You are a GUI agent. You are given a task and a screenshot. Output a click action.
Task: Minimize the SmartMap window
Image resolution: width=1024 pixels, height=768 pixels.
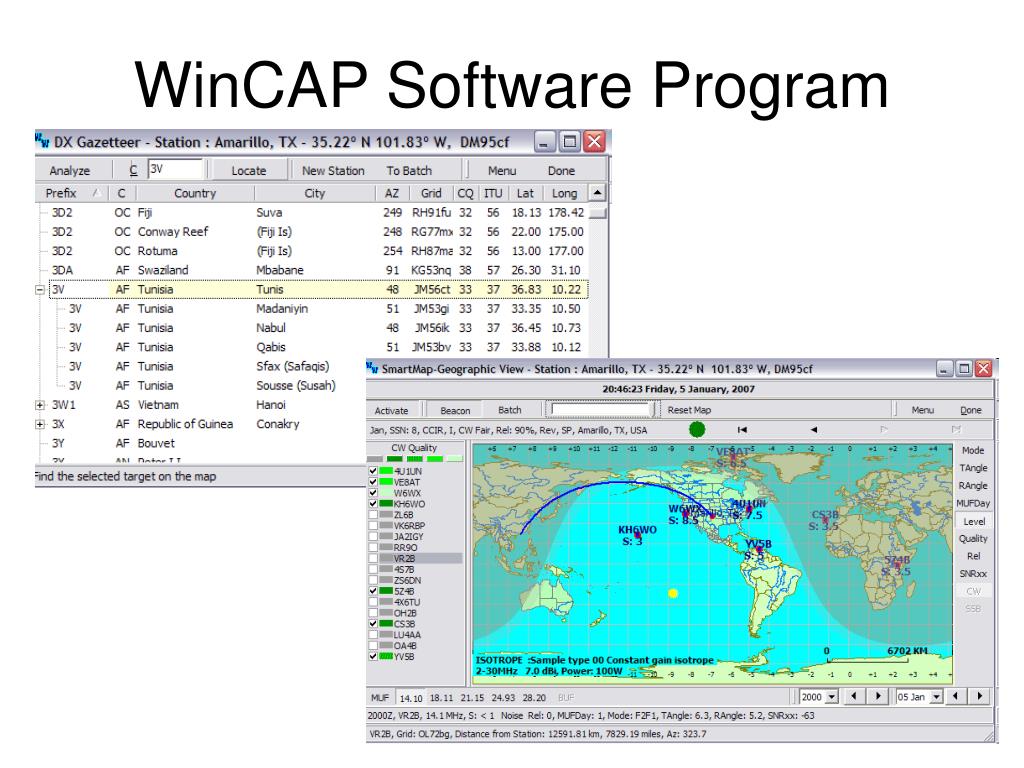click(x=944, y=368)
